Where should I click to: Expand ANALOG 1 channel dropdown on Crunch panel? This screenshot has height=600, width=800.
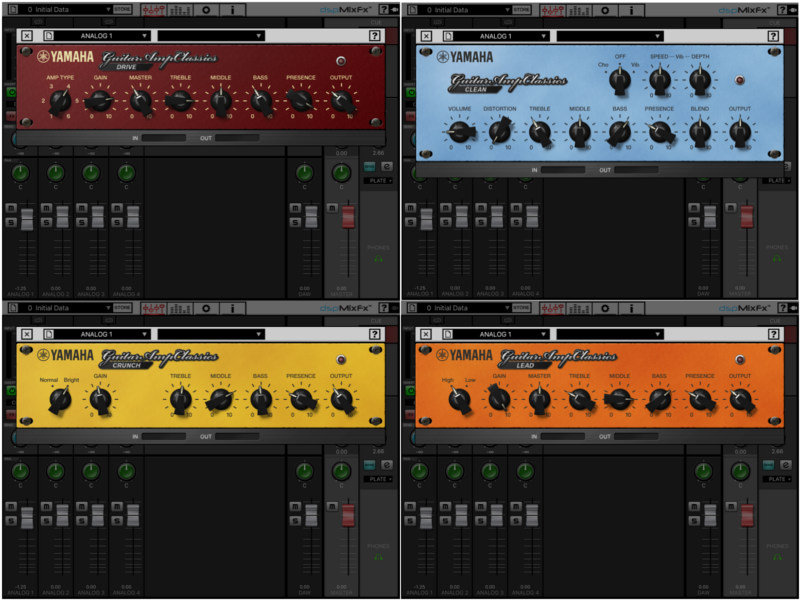(x=102, y=334)
